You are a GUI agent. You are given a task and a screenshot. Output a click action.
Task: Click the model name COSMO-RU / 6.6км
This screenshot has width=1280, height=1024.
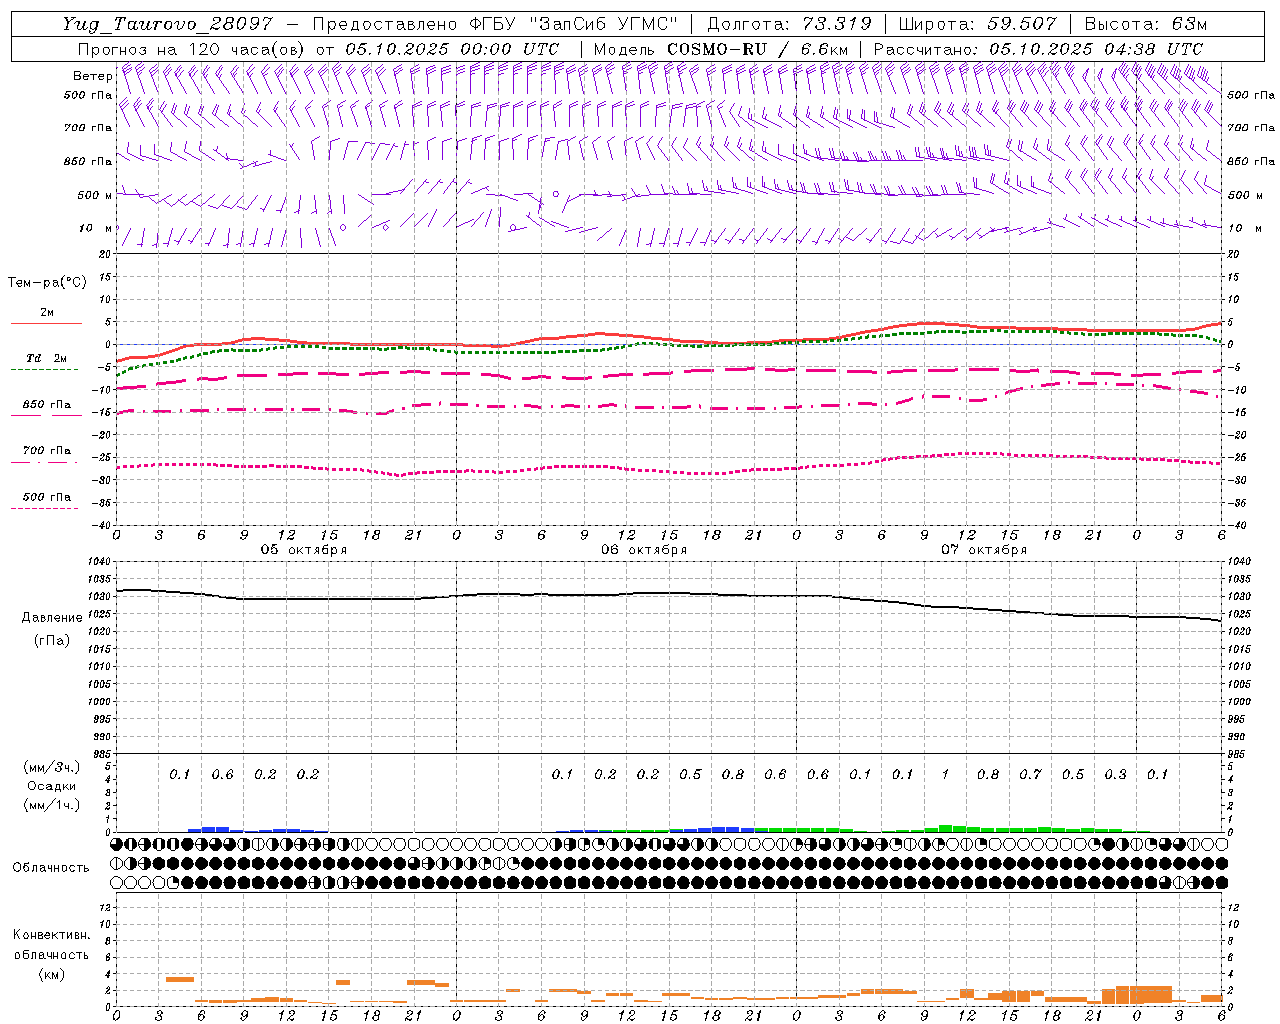click(x=758, y=49)
